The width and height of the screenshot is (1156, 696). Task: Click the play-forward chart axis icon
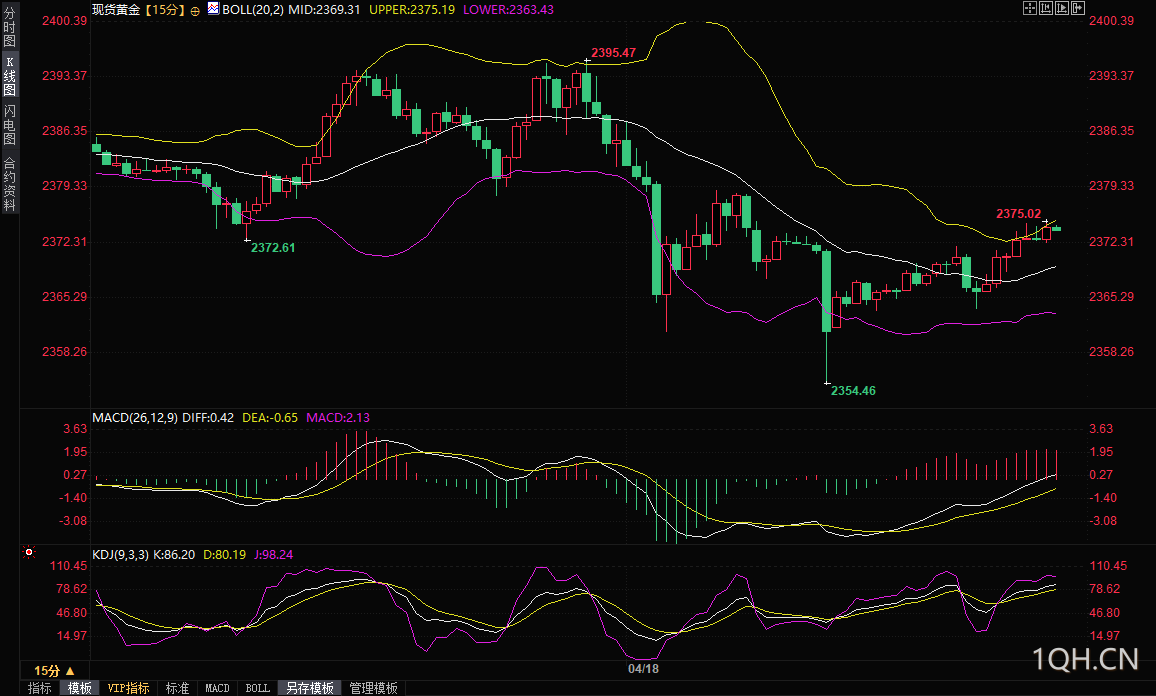tap(1062, 8)
